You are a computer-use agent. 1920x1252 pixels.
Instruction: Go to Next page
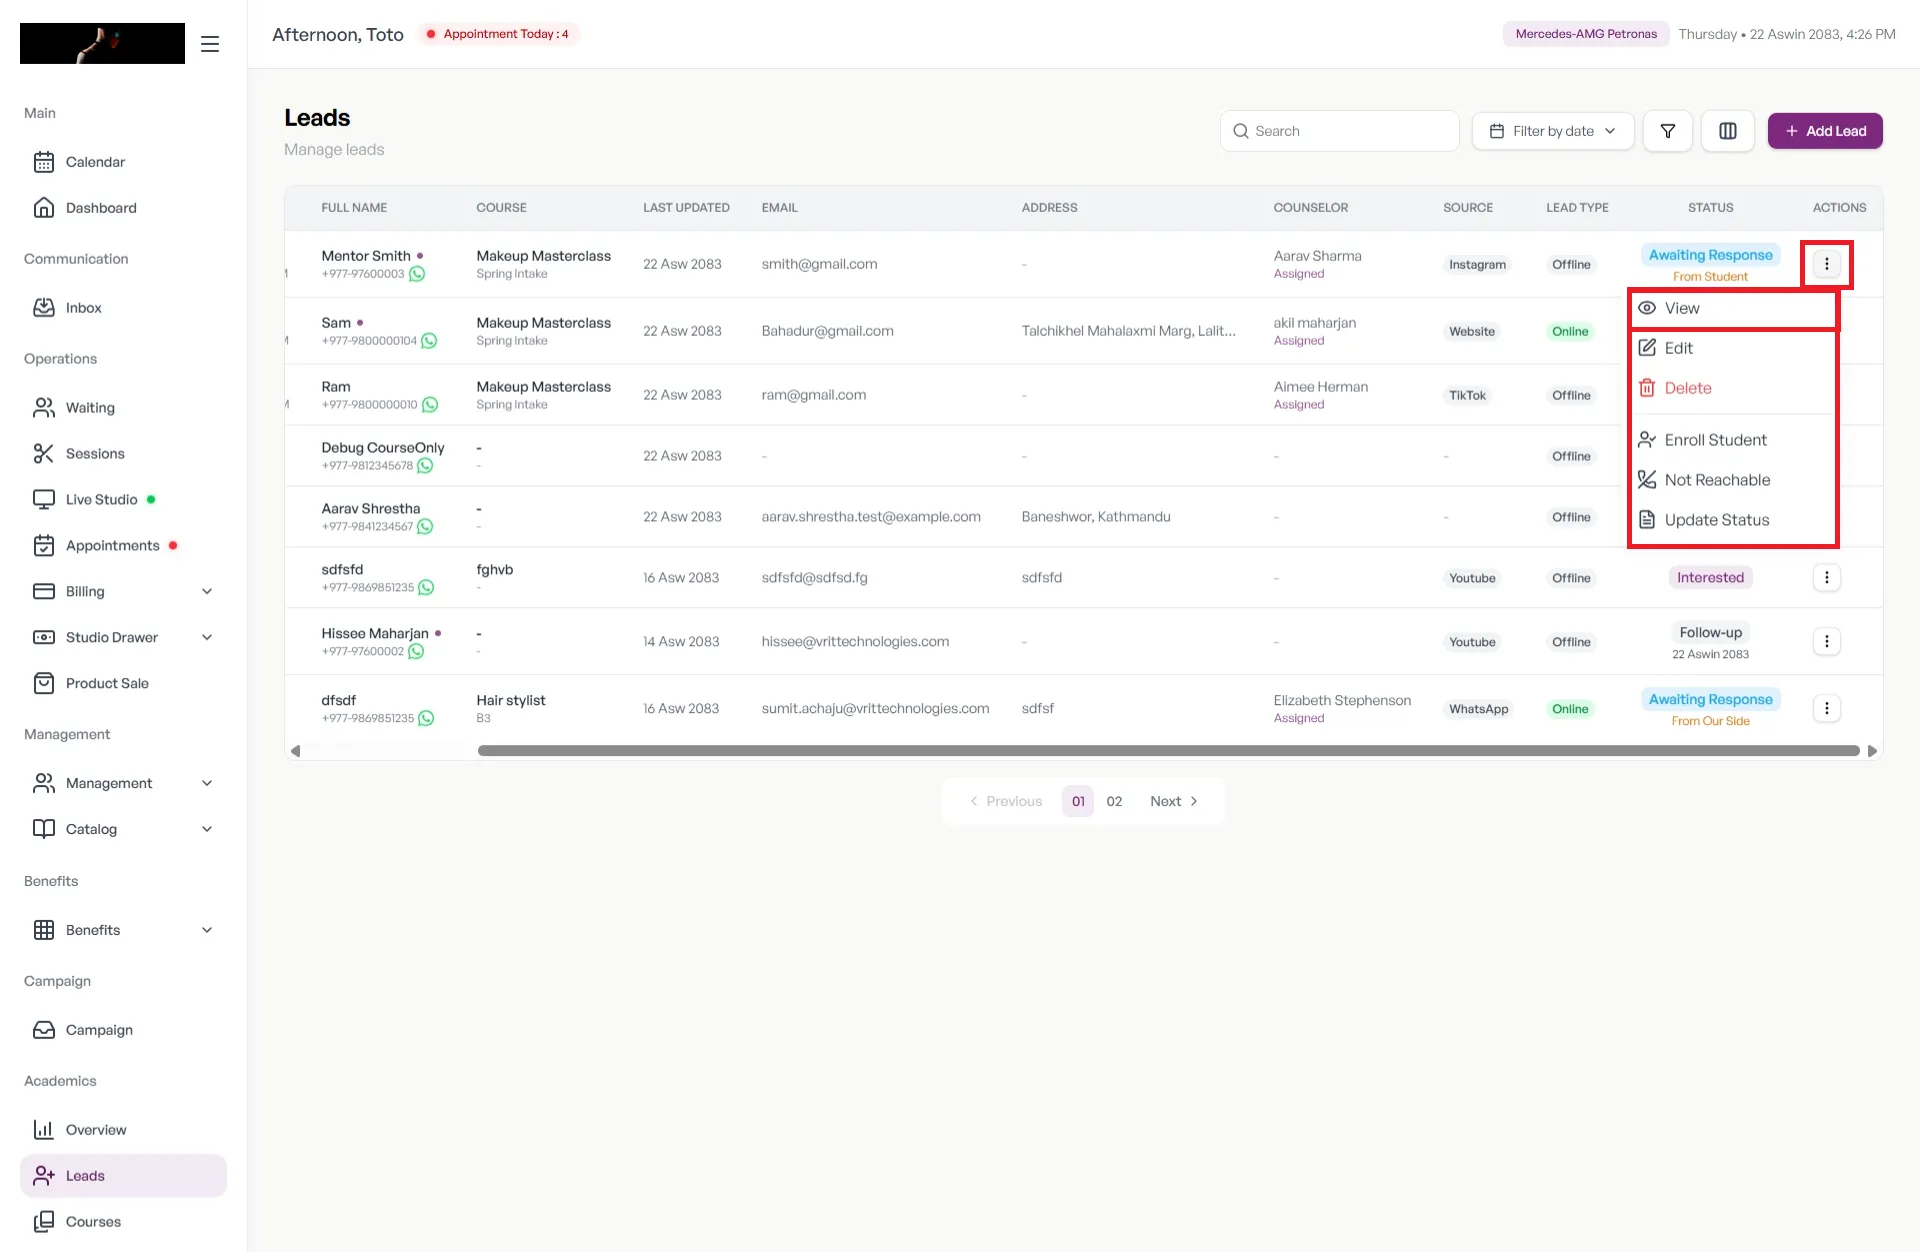[x=1175, y=802]
